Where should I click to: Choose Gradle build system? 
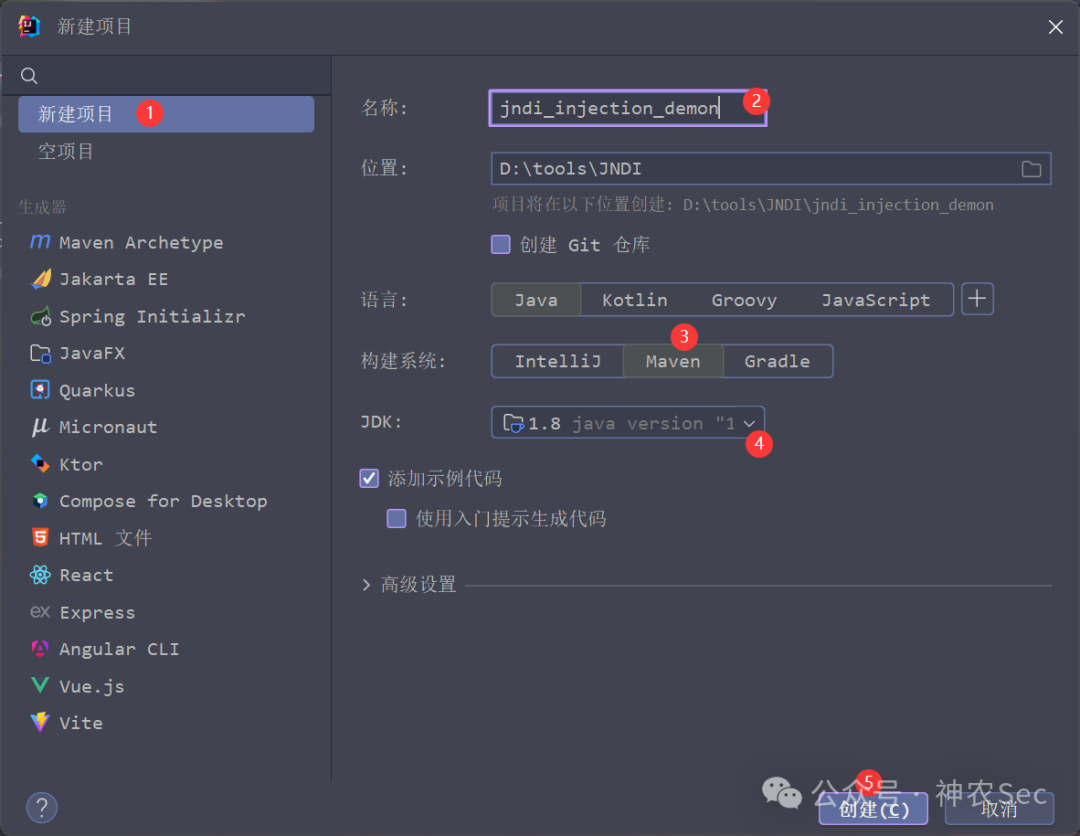tap(777, 361)
